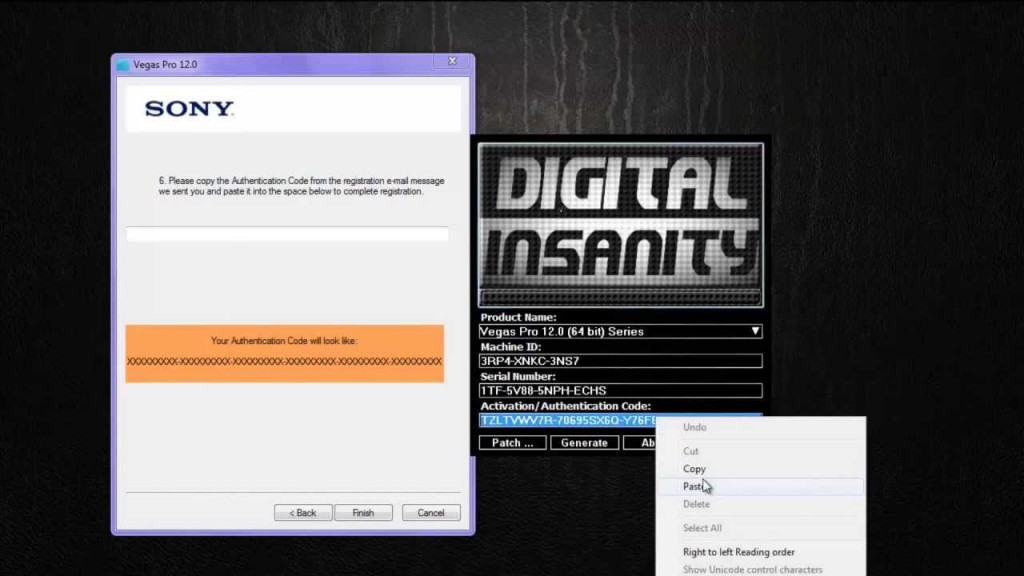Click the "Machine ID:" label
Viewport: 1024px width, 576px height.
(x=511, y=347)
